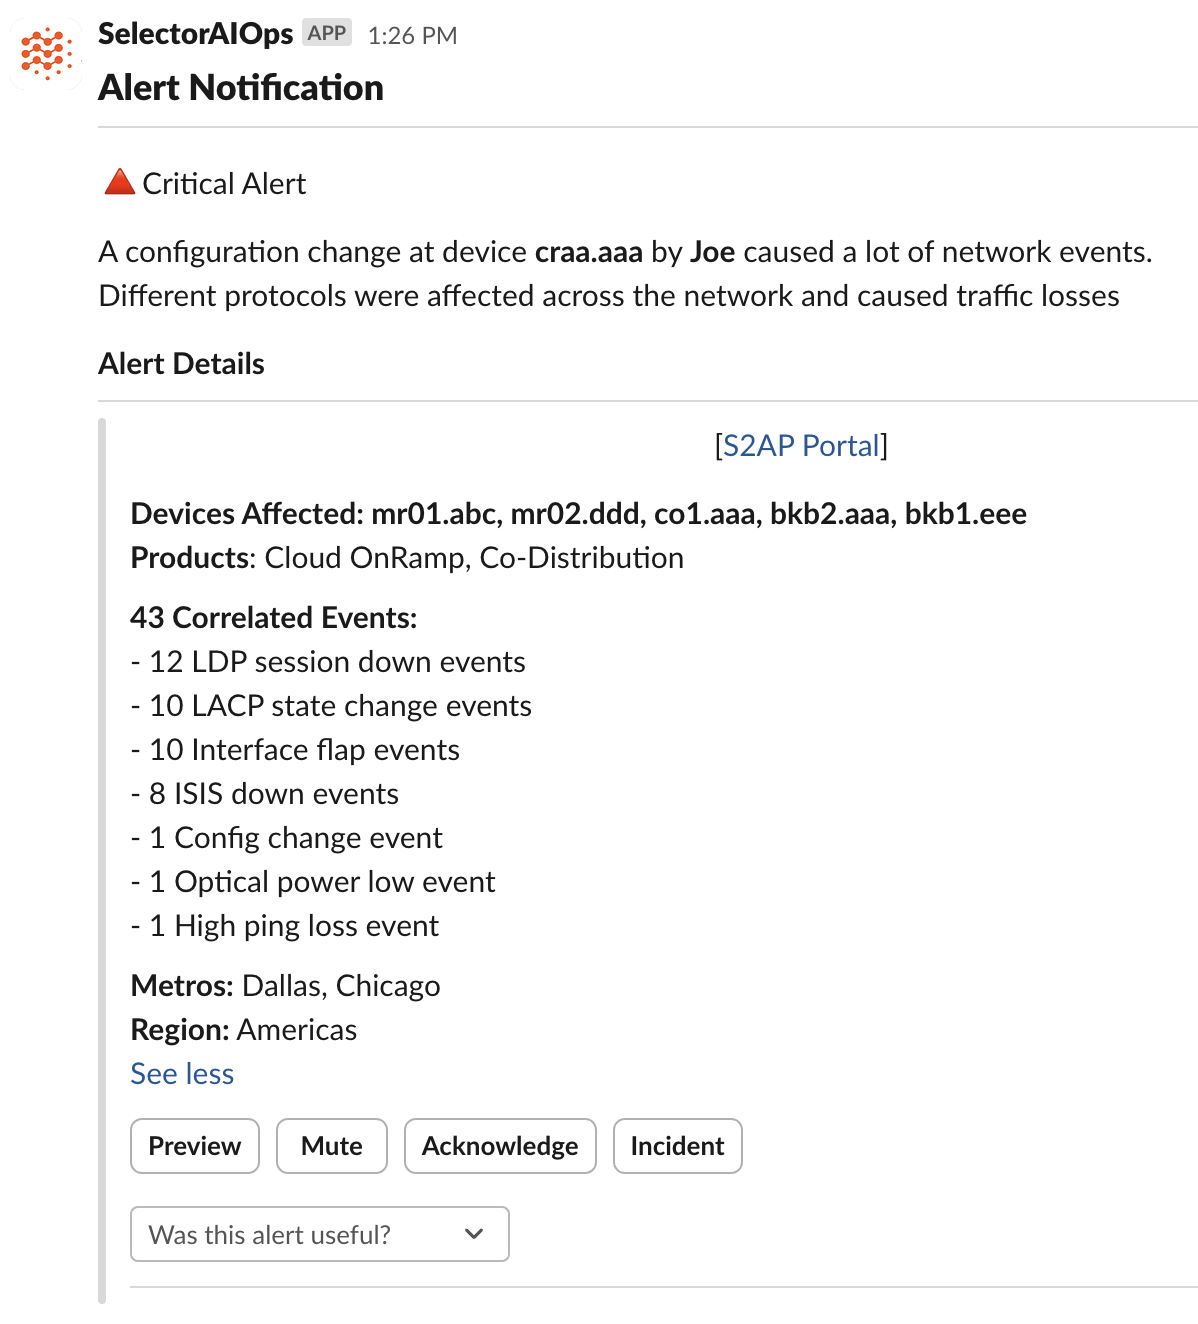
Task: Click the Alert Details section heading
Action: [181, 364]
